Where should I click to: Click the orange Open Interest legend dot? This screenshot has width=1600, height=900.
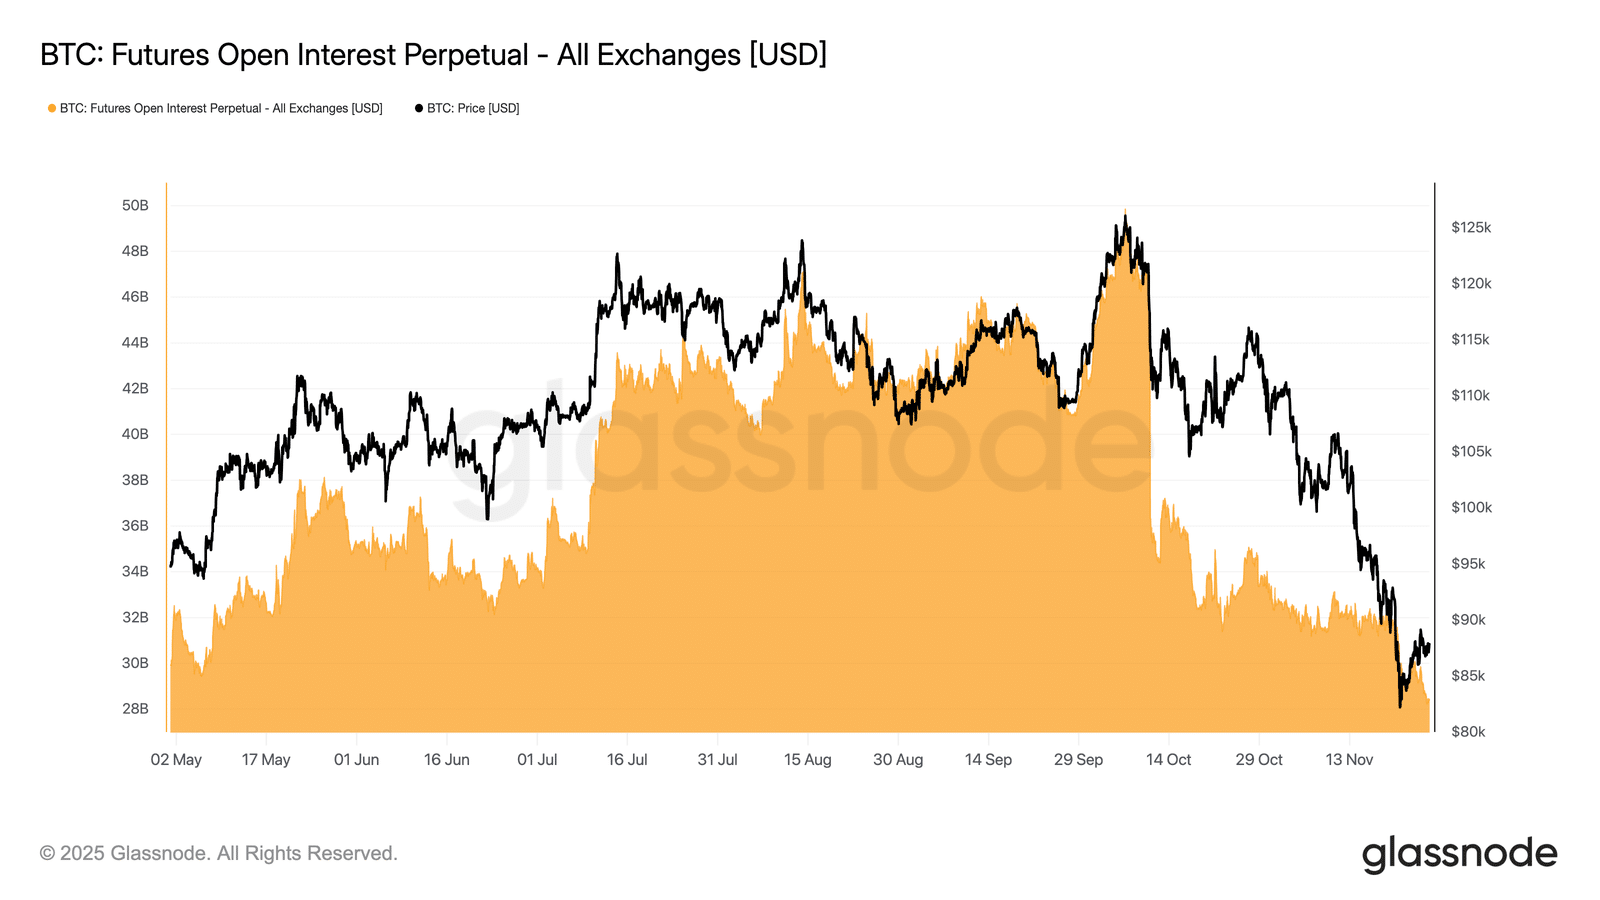pos(52,108)
